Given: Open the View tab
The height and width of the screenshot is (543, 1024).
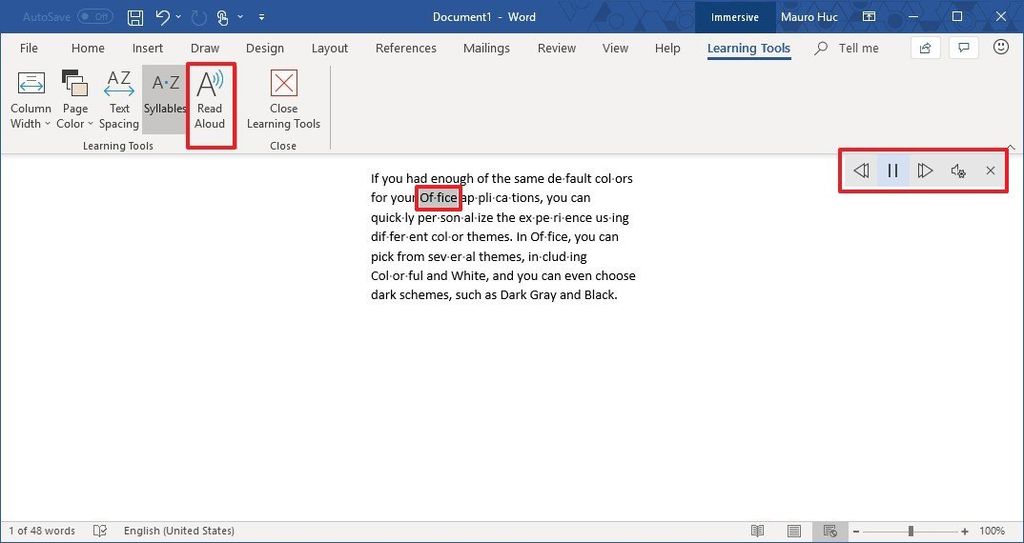Looking at the screenshot, I should point(615,48).
